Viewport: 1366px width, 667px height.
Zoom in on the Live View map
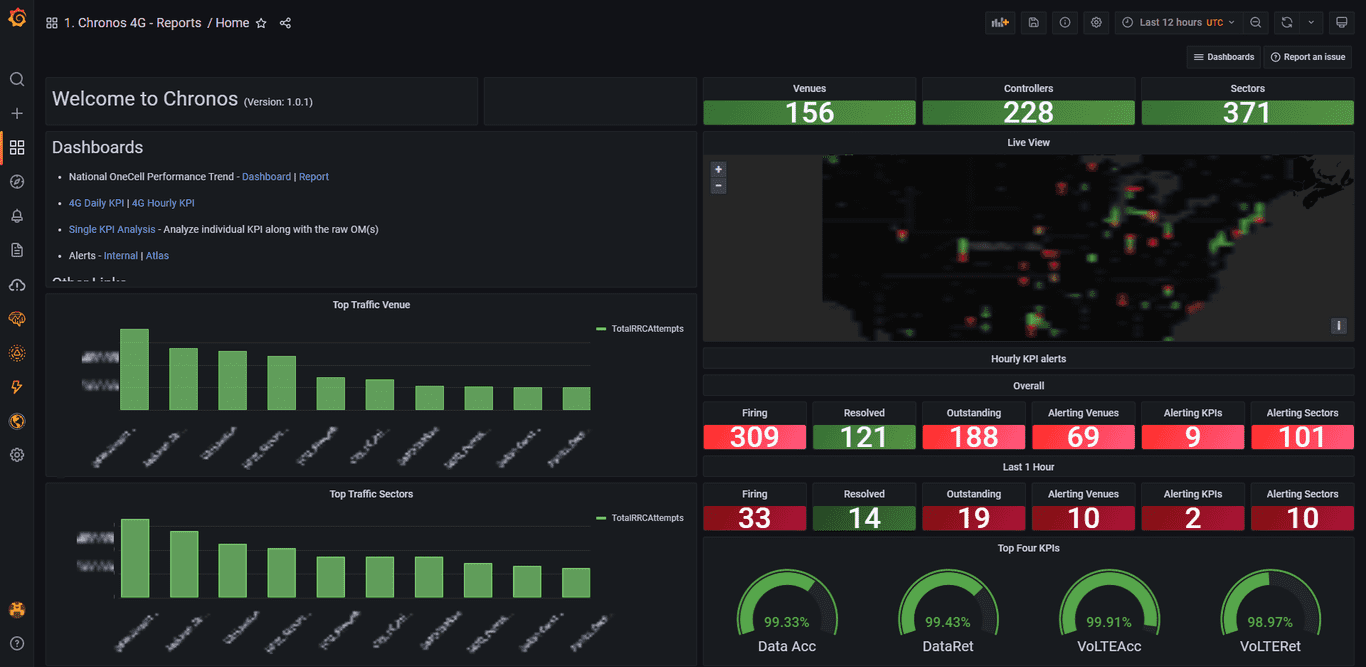(x=718, y=170)
